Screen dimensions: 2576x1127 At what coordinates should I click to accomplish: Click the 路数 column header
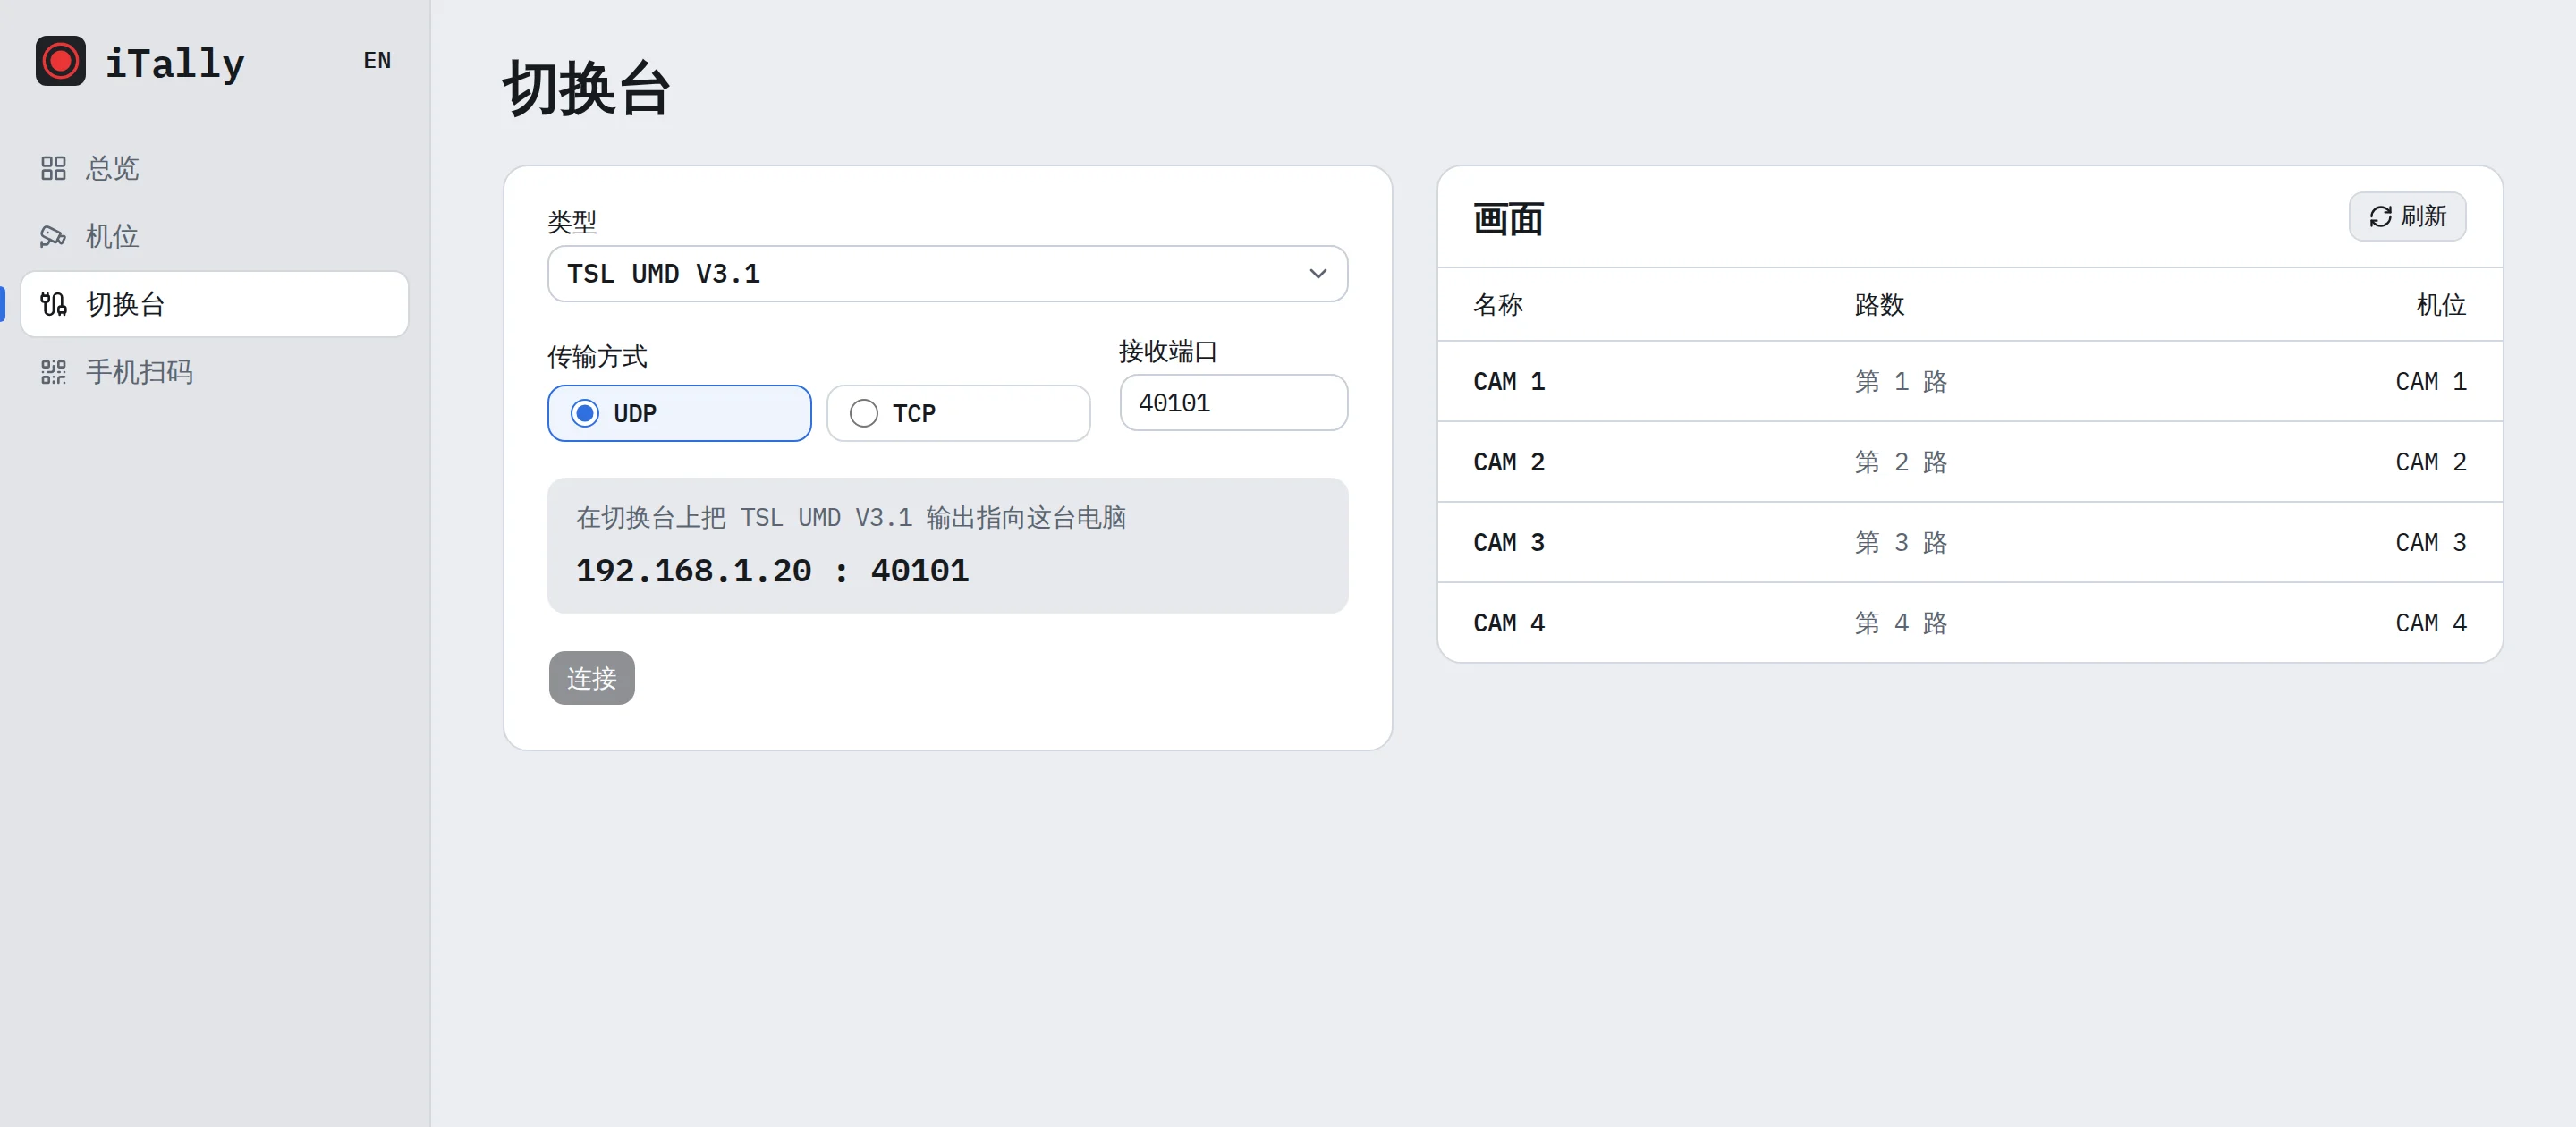coord(1879,305)
